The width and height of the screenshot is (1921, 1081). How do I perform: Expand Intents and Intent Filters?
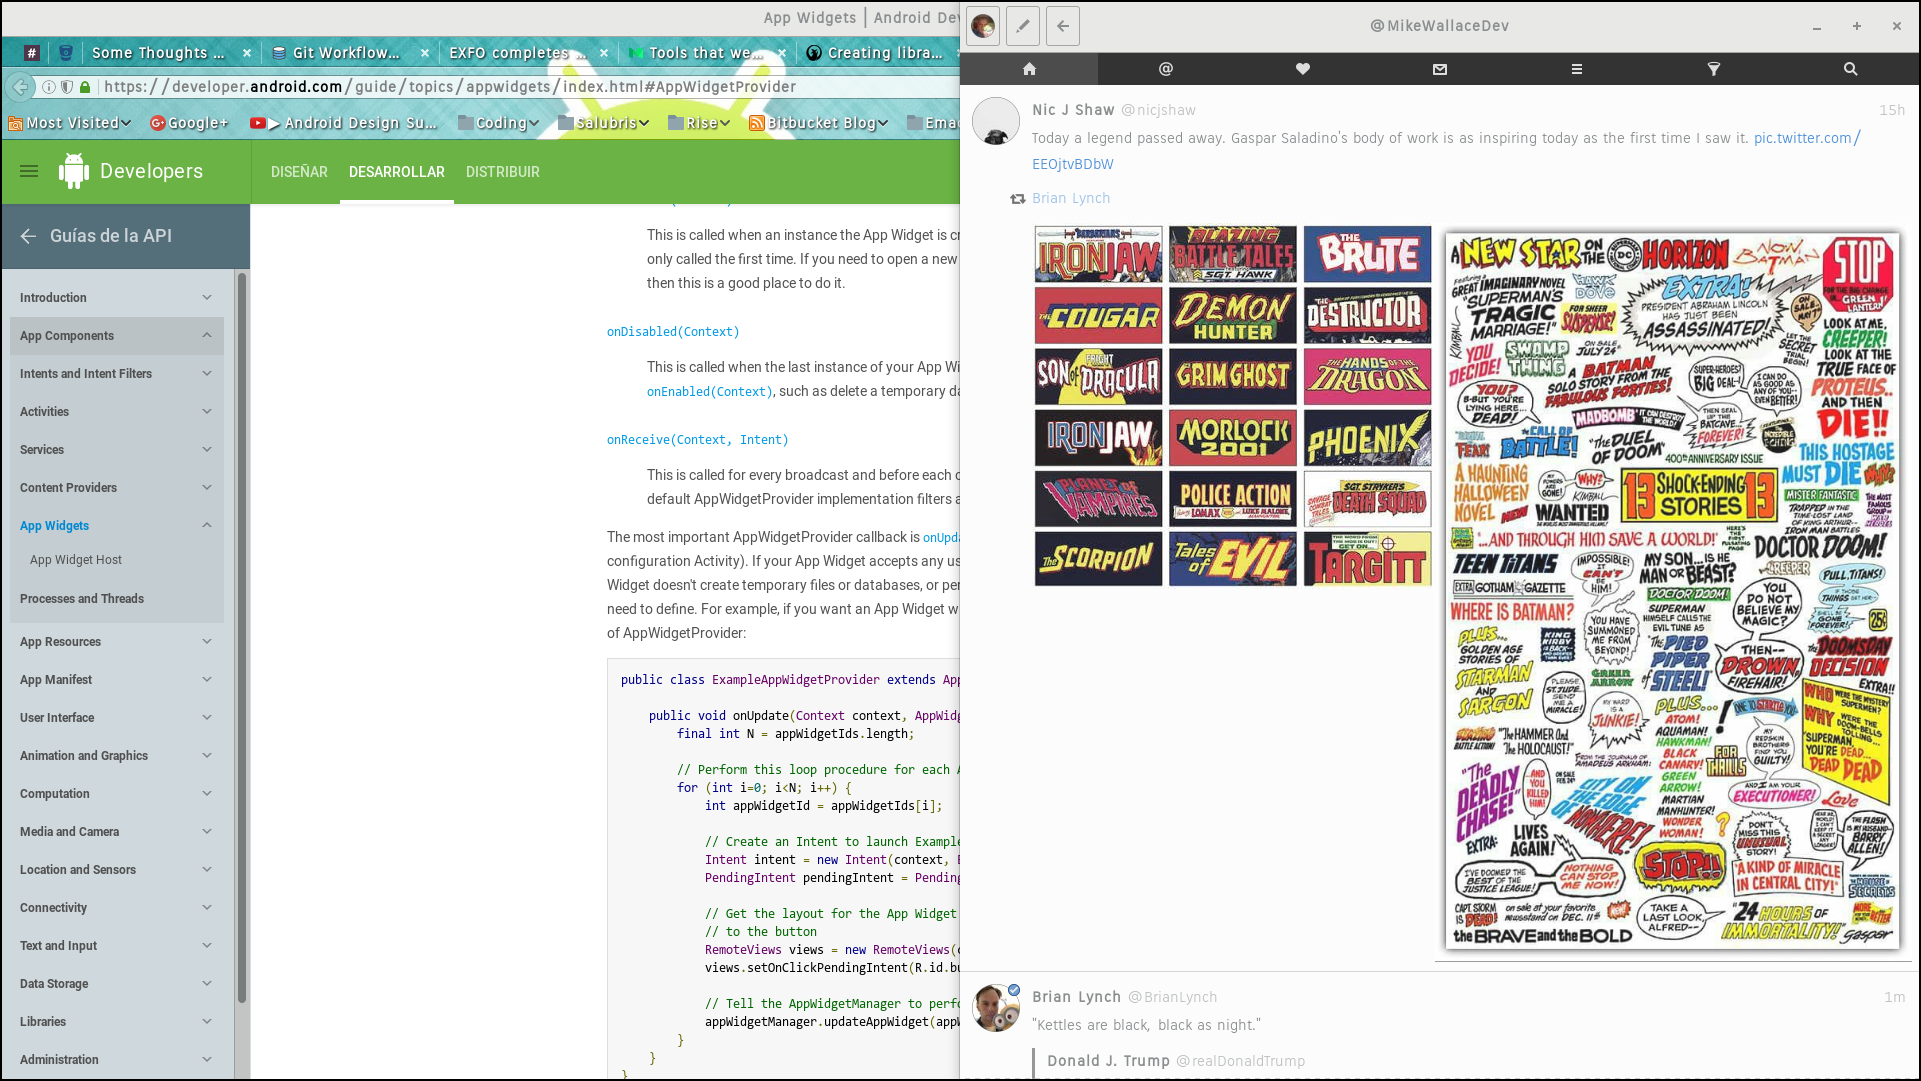pyautogui.click(x=207, y=373)
